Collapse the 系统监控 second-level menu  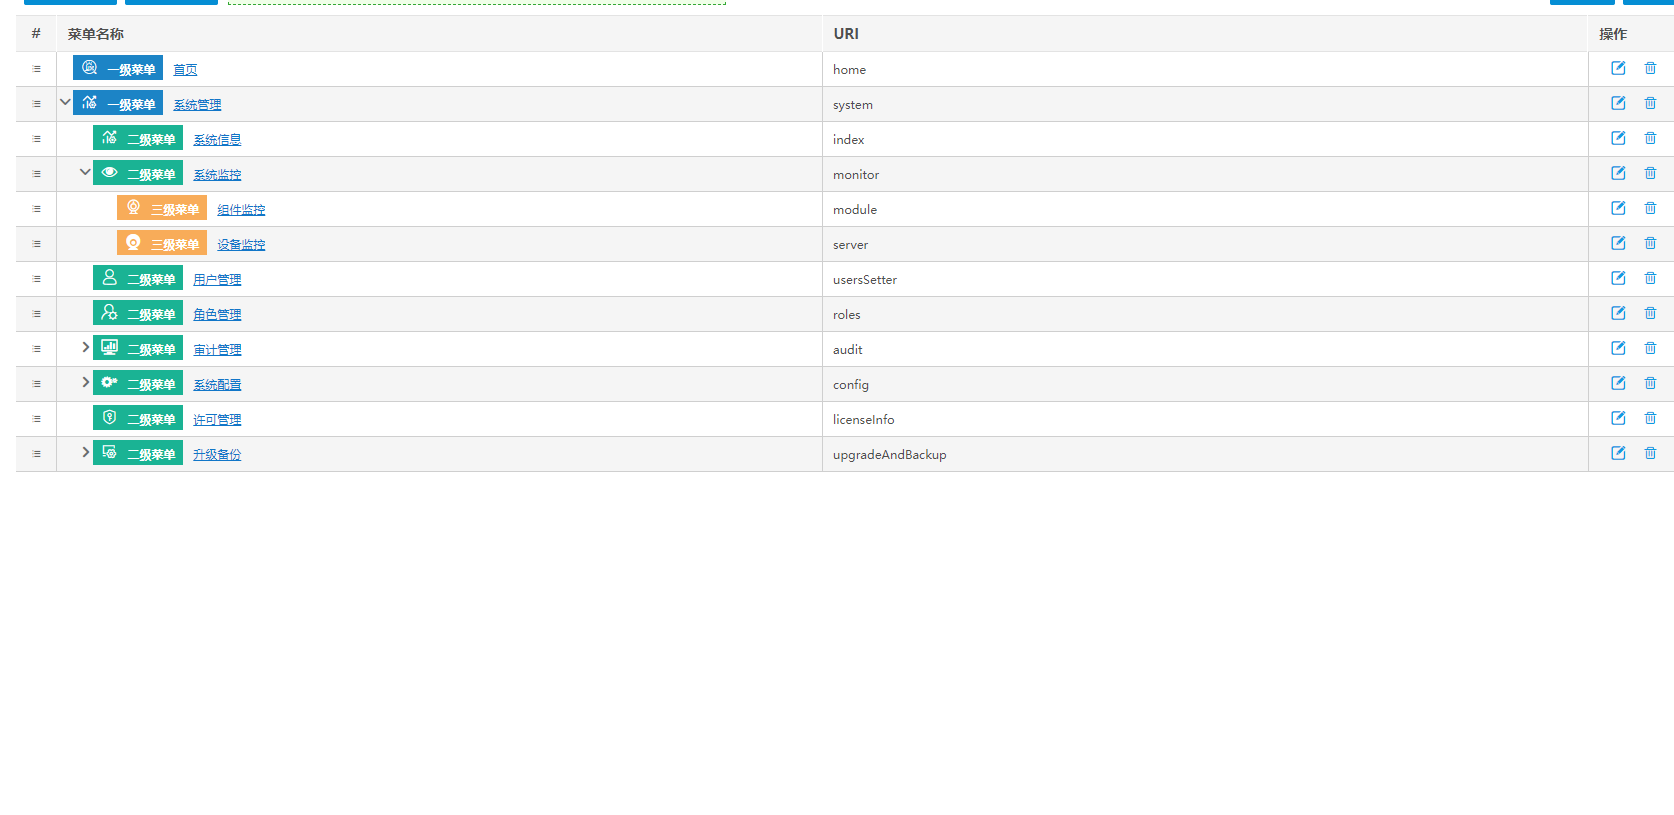point(85,172)
